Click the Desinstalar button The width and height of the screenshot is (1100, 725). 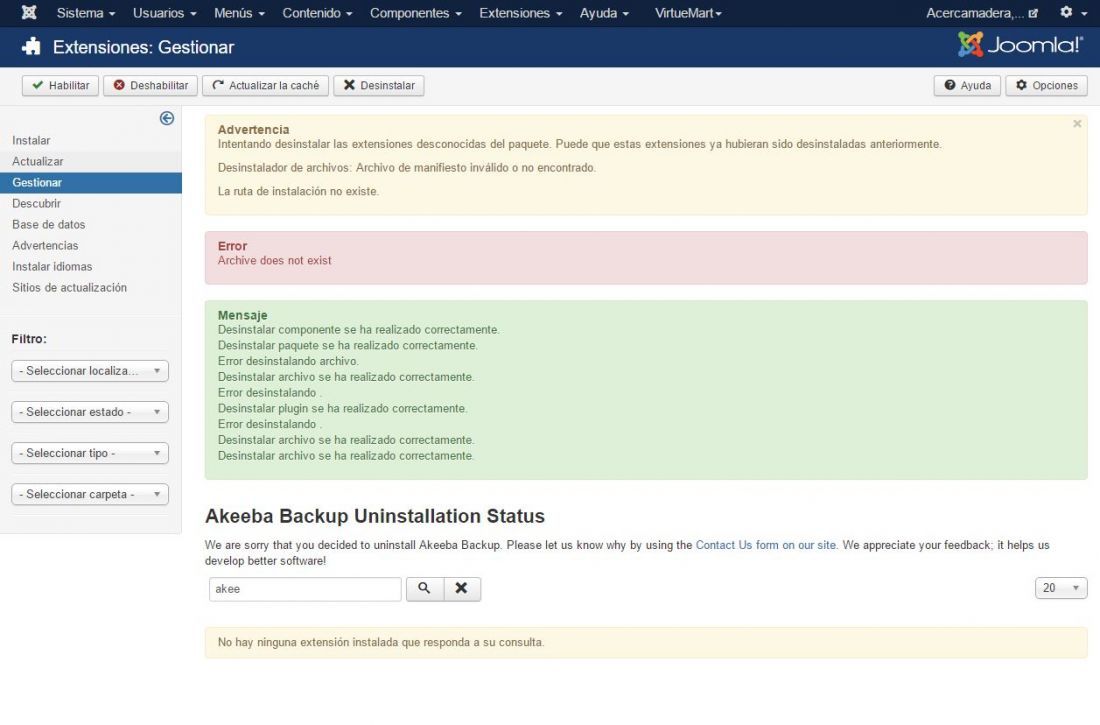point(379,86)
